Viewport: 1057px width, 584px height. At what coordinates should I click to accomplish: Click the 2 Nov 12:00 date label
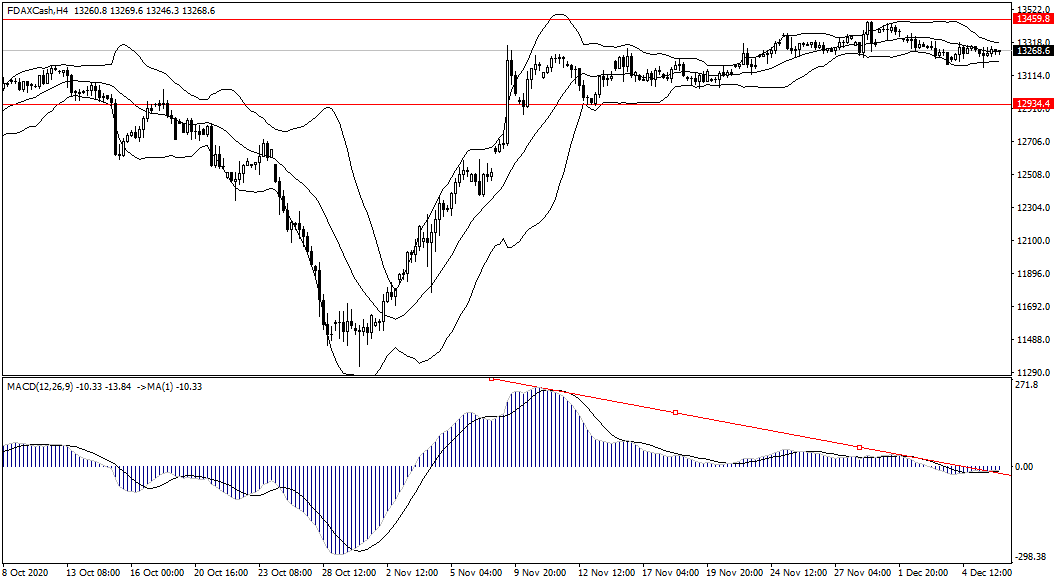410,574
